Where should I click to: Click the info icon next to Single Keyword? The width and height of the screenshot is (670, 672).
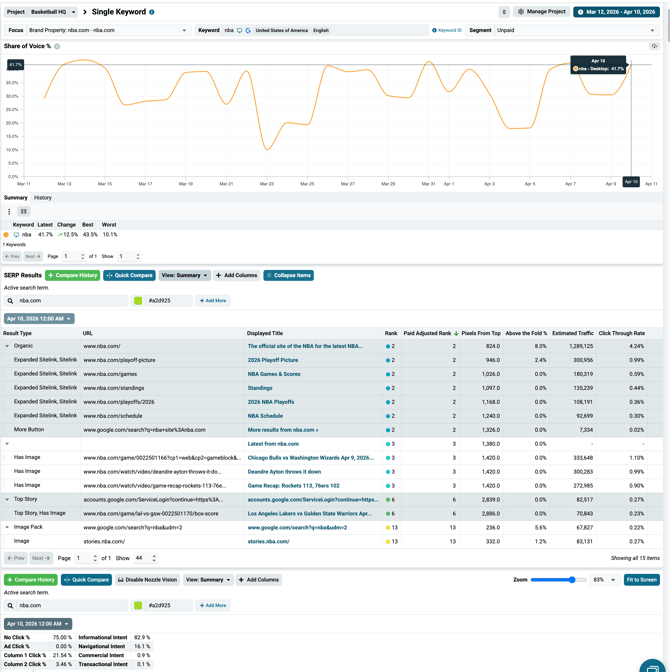[x=152, y=12]
